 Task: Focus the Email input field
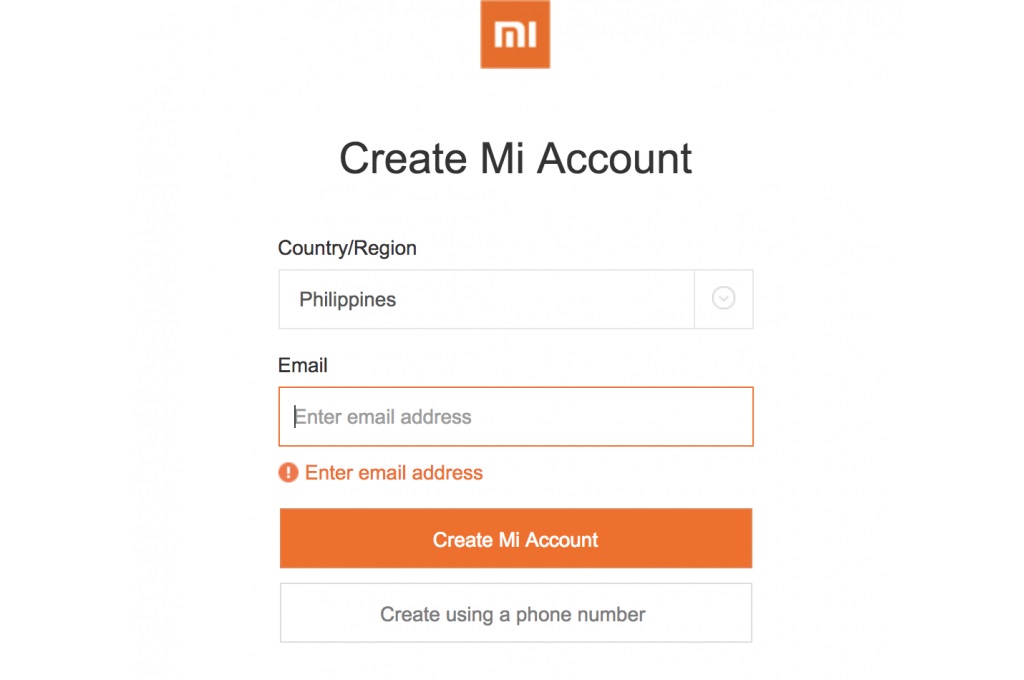tap(516, 417)
